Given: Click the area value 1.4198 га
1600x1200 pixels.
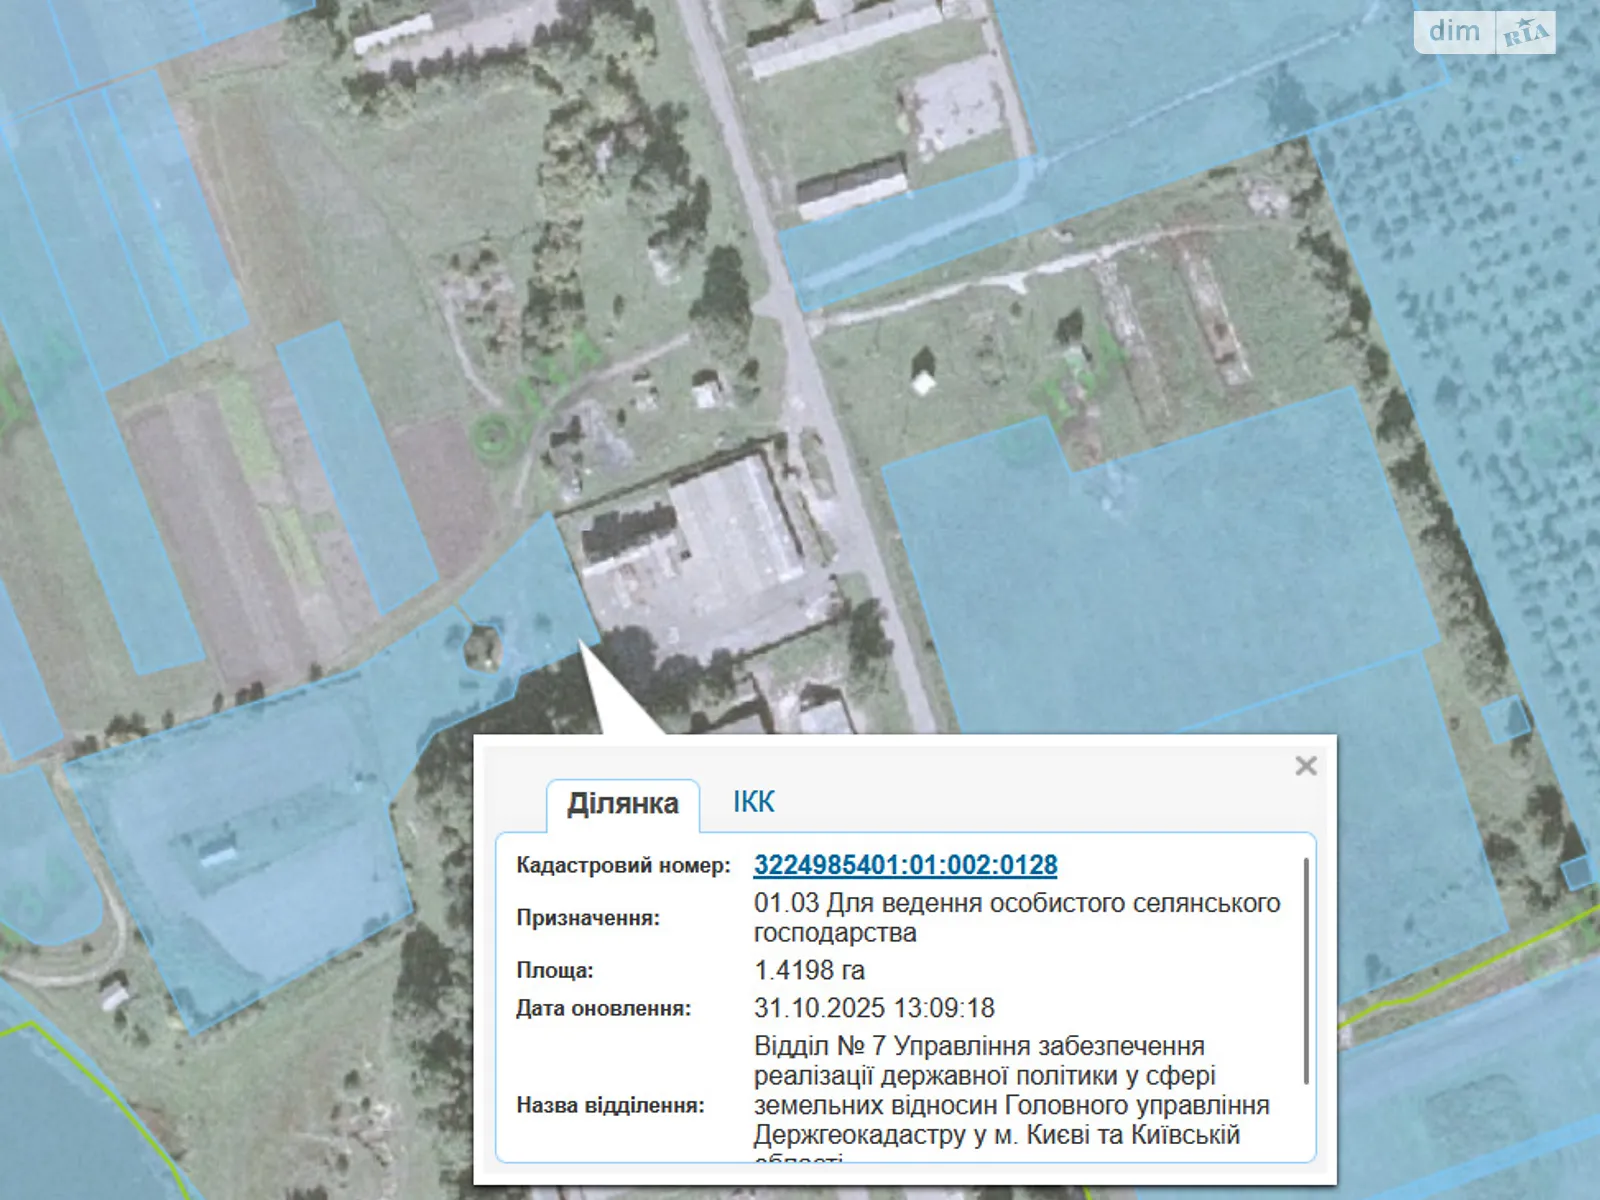Looking at the screenshot, I should (809, 970).
